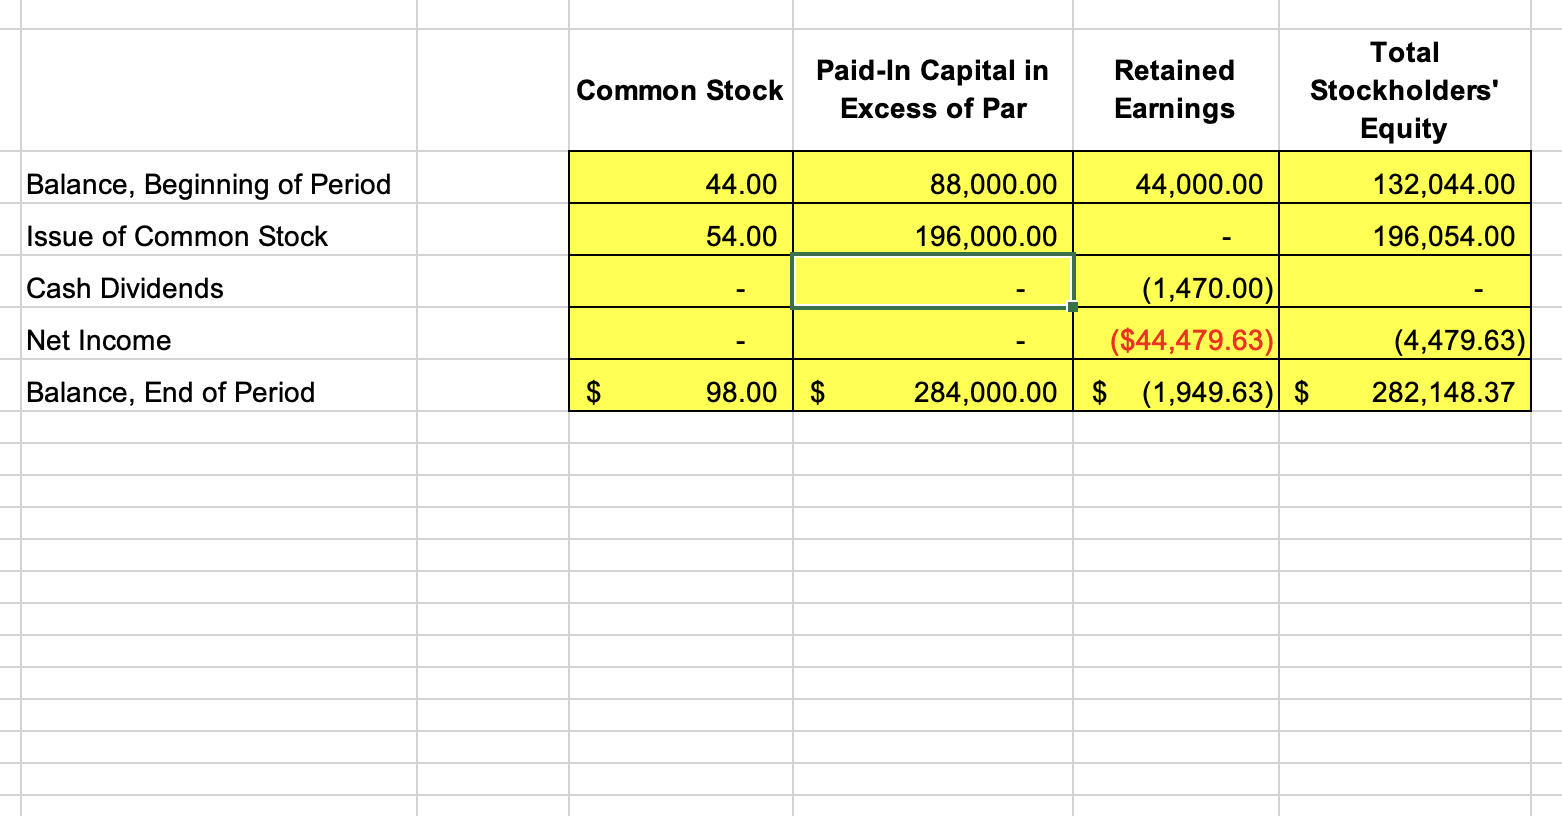Select the cell containing 196,000.00

click(932, 236)
